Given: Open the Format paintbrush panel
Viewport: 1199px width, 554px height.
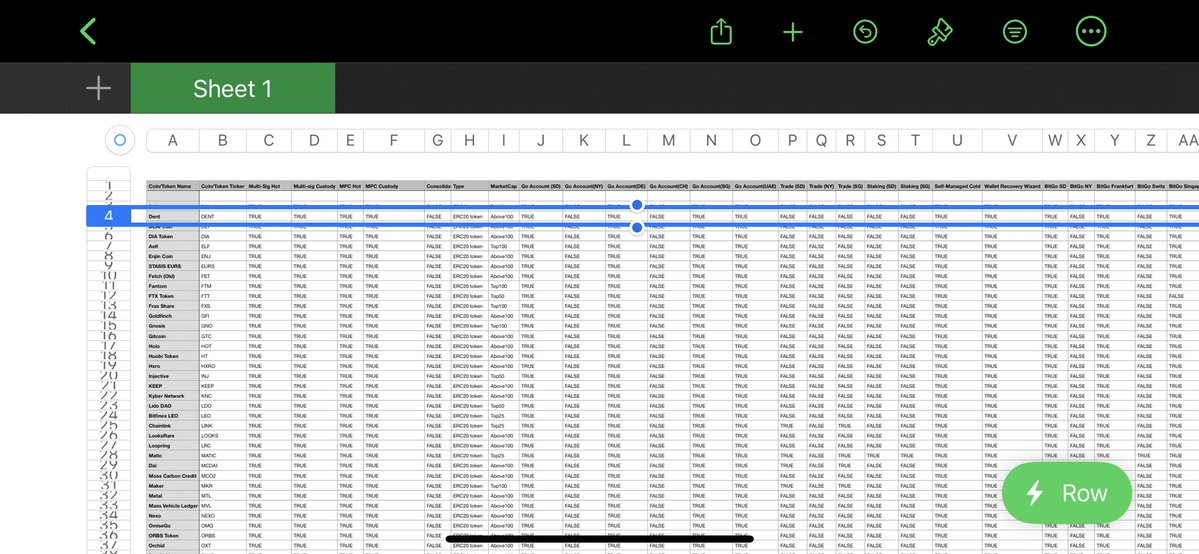Looking at the screenshot, I should 939,31.
